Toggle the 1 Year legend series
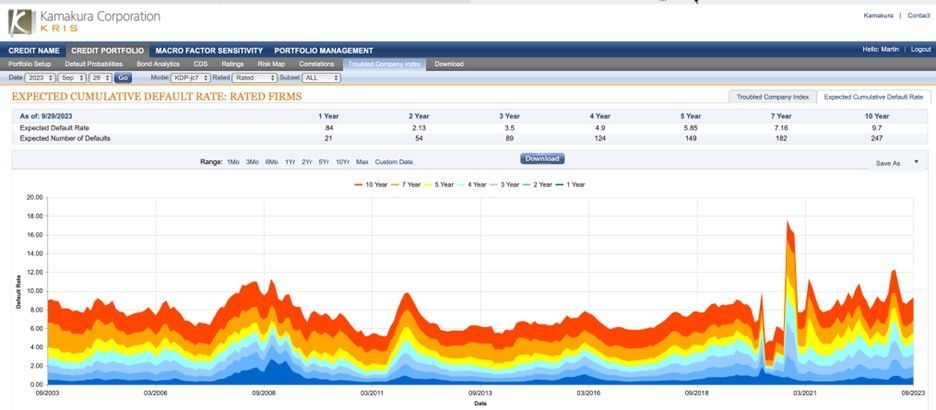This screenshot has width=936, height=410. point(570,184)
